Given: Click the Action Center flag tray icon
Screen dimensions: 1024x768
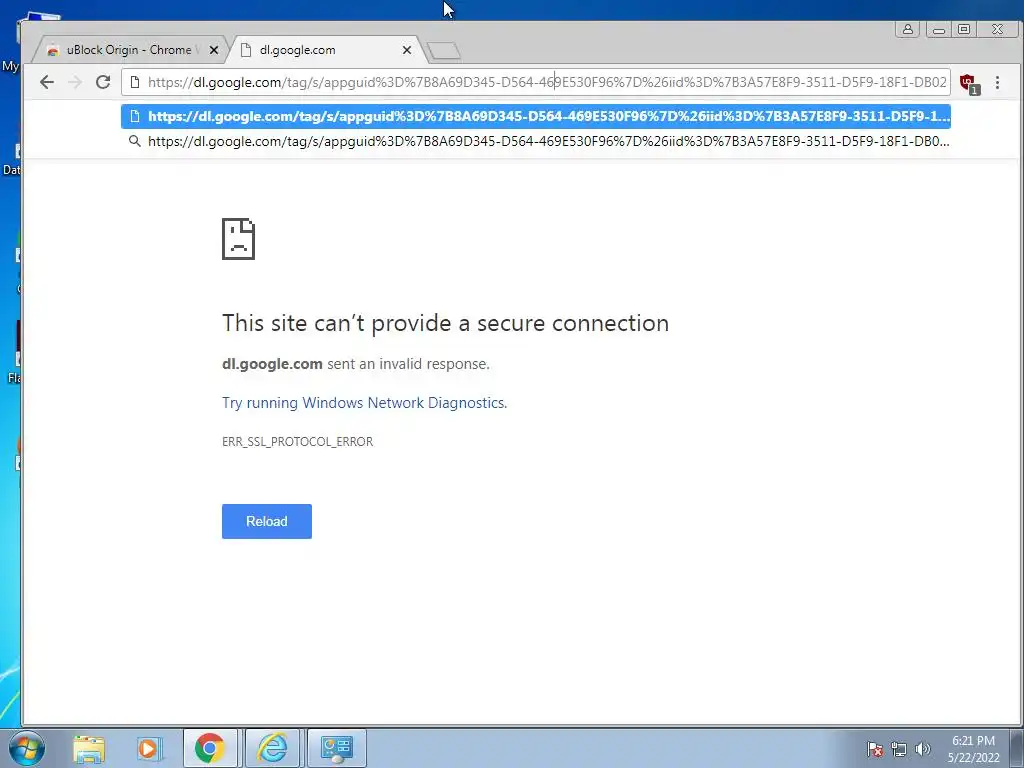Looking at the screenshot, I should 875,749.
